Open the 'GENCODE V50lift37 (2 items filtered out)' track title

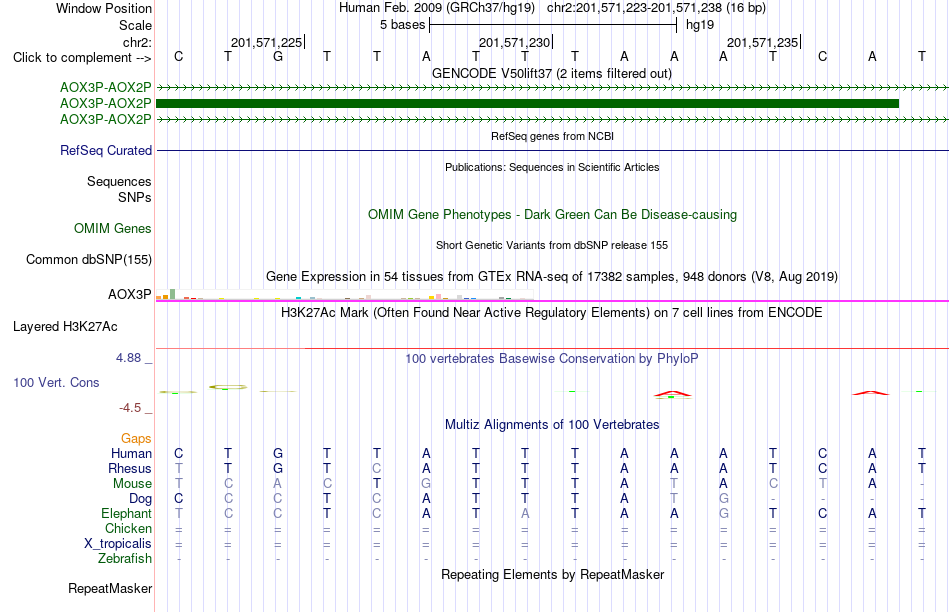click(552, 73)
